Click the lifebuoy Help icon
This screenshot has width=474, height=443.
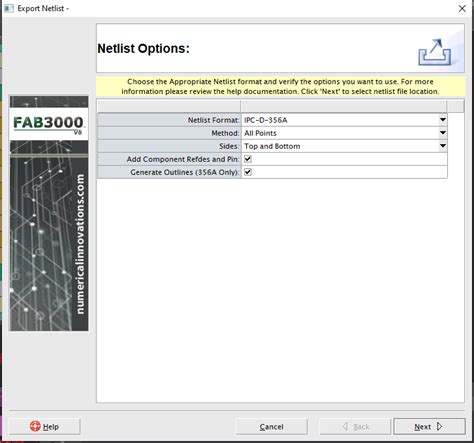click(35, 426)
